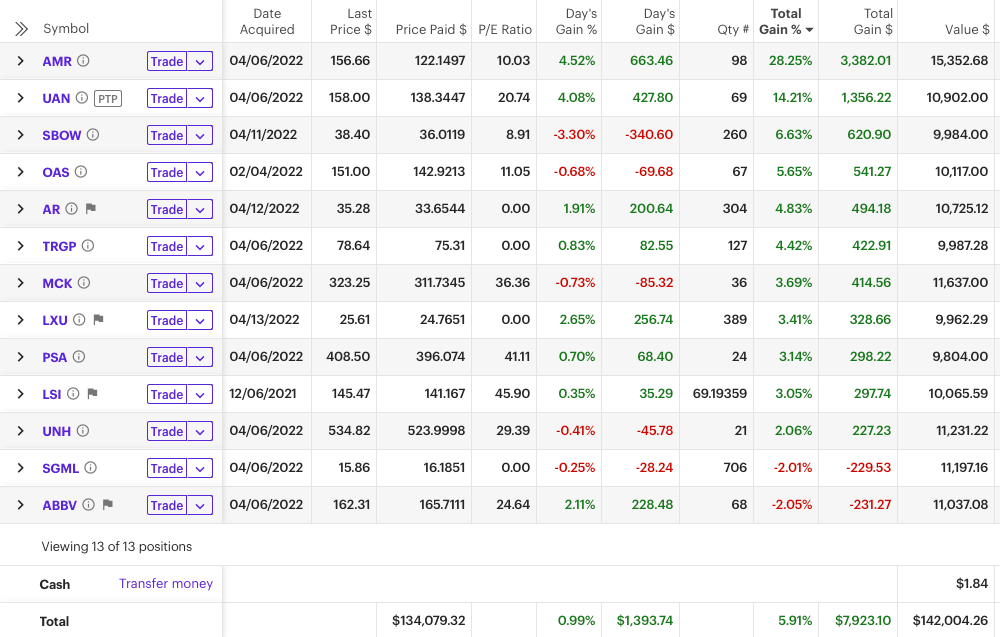Open info icon next to TRGP
1000x637 pixels.
(x=88, y=245)
